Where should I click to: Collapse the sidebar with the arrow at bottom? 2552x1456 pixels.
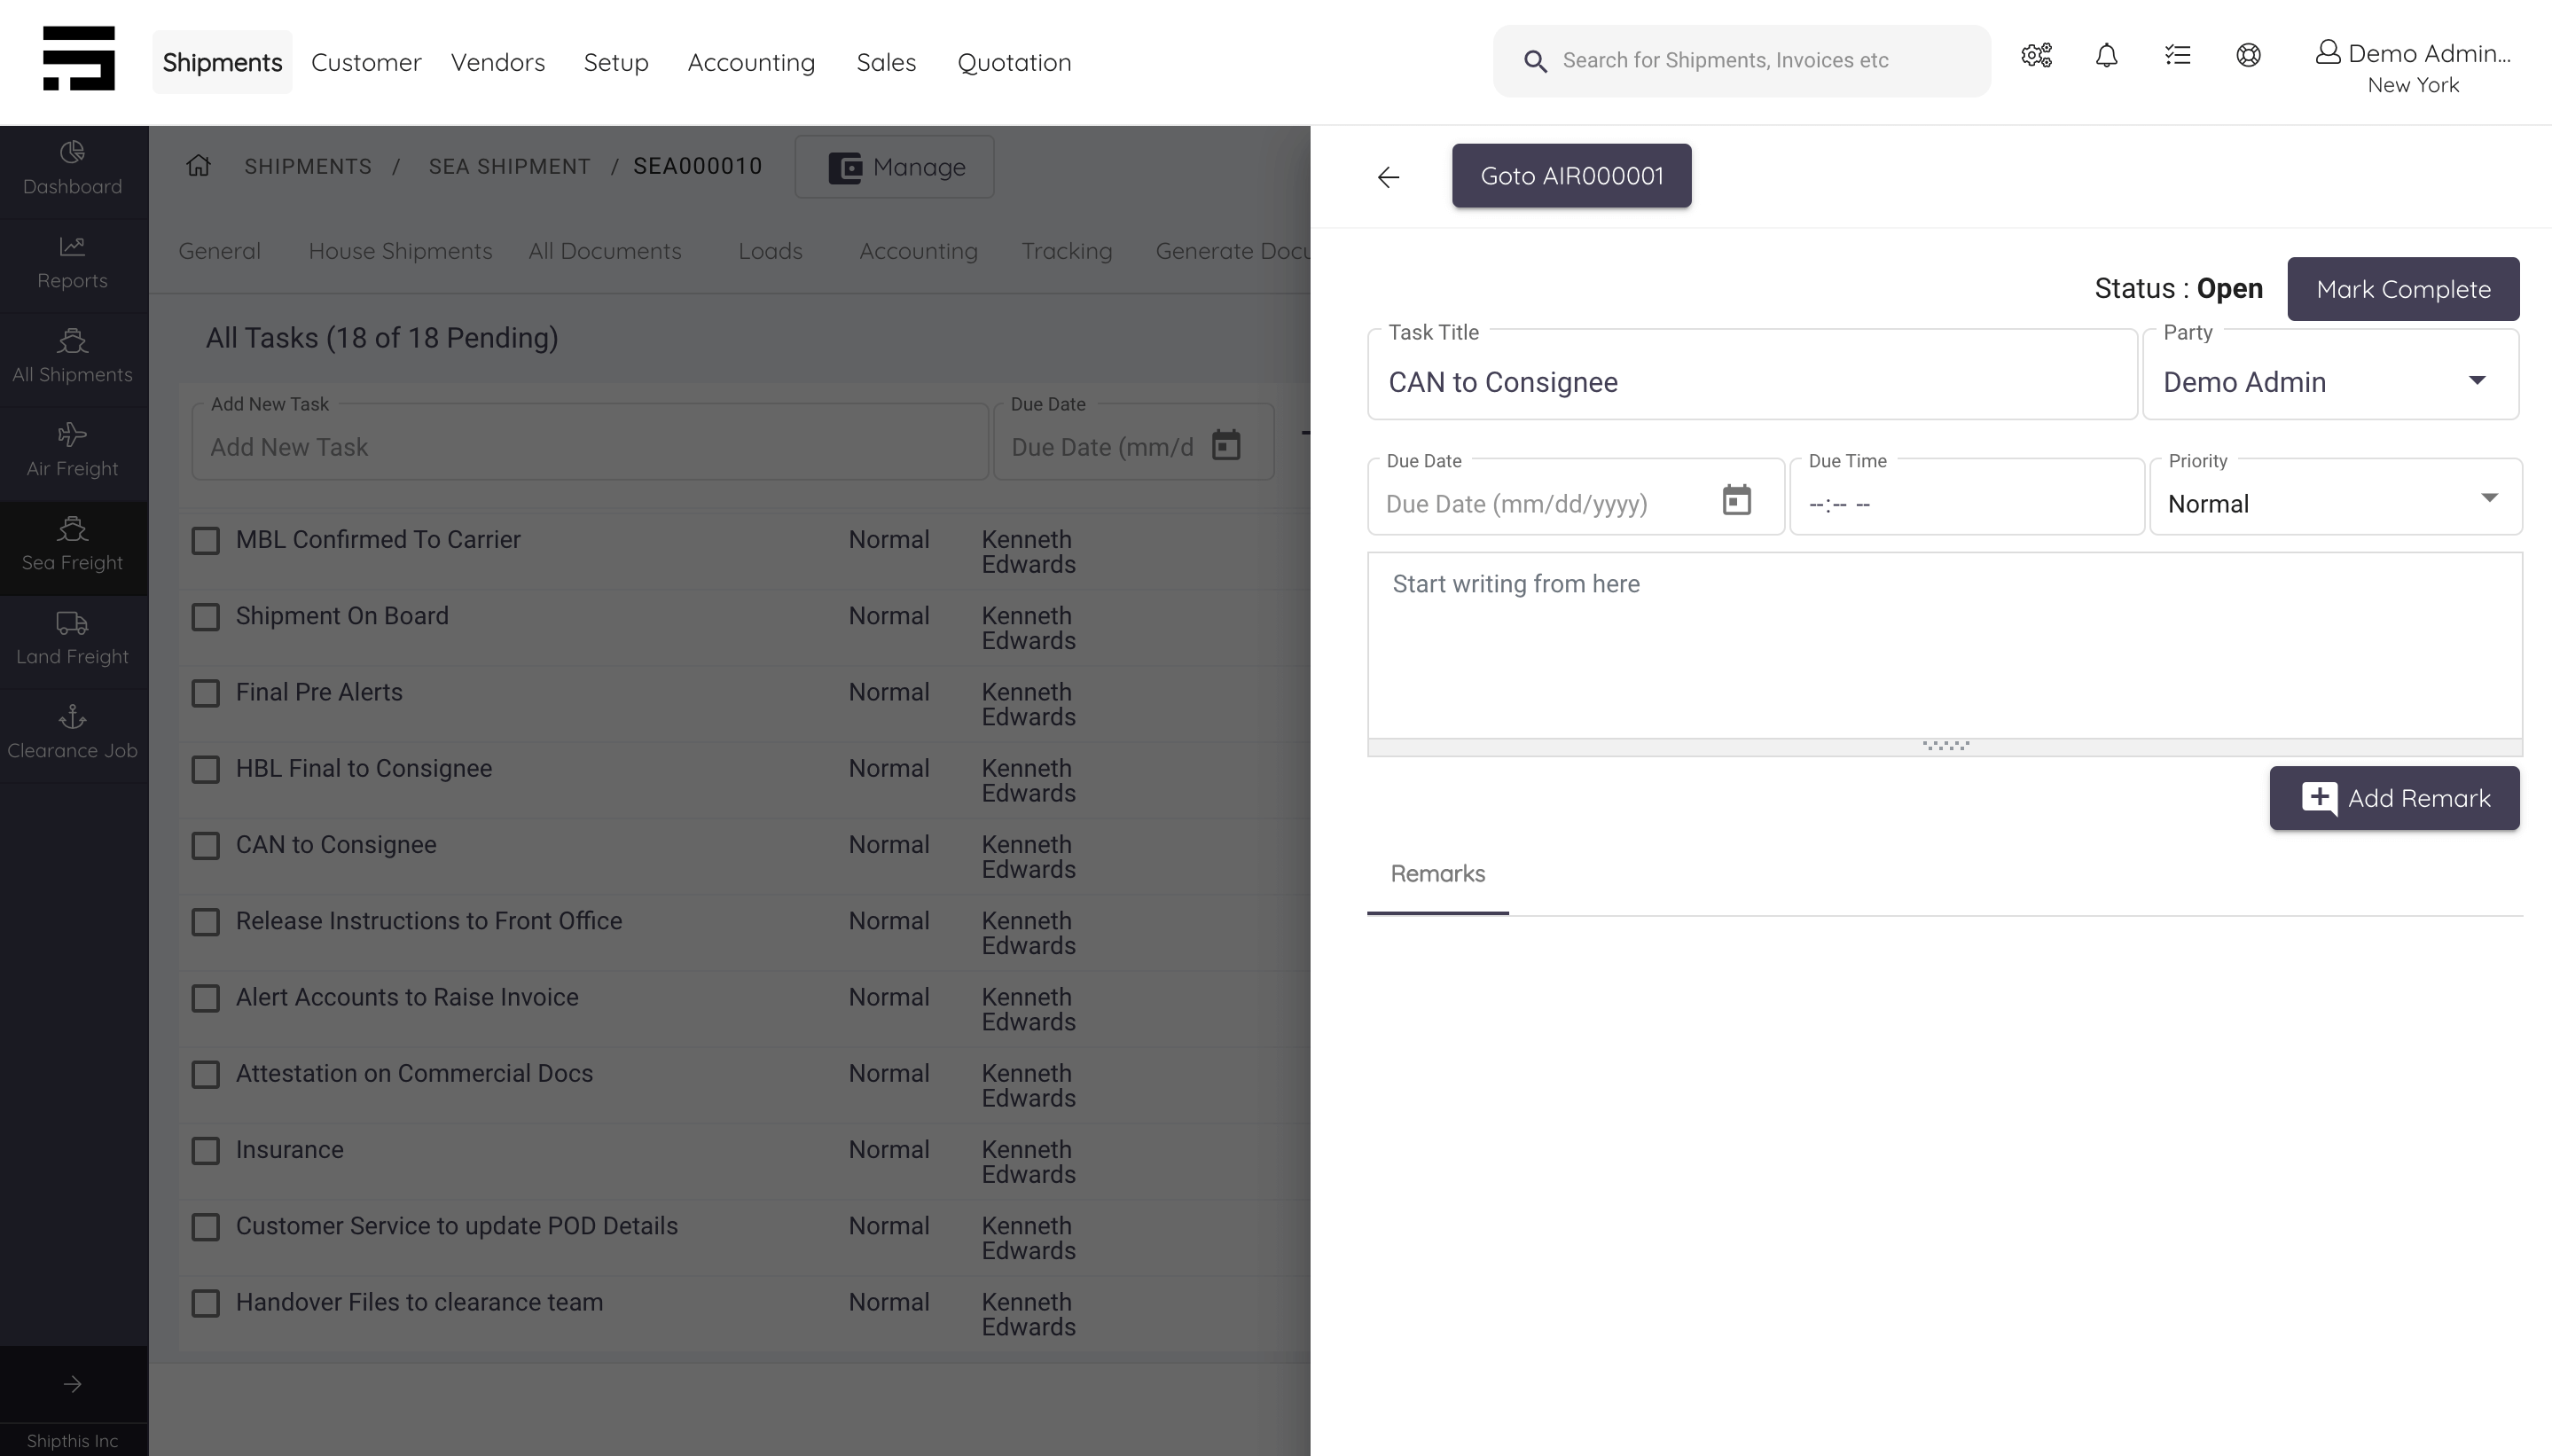(x=71, y=1385)
